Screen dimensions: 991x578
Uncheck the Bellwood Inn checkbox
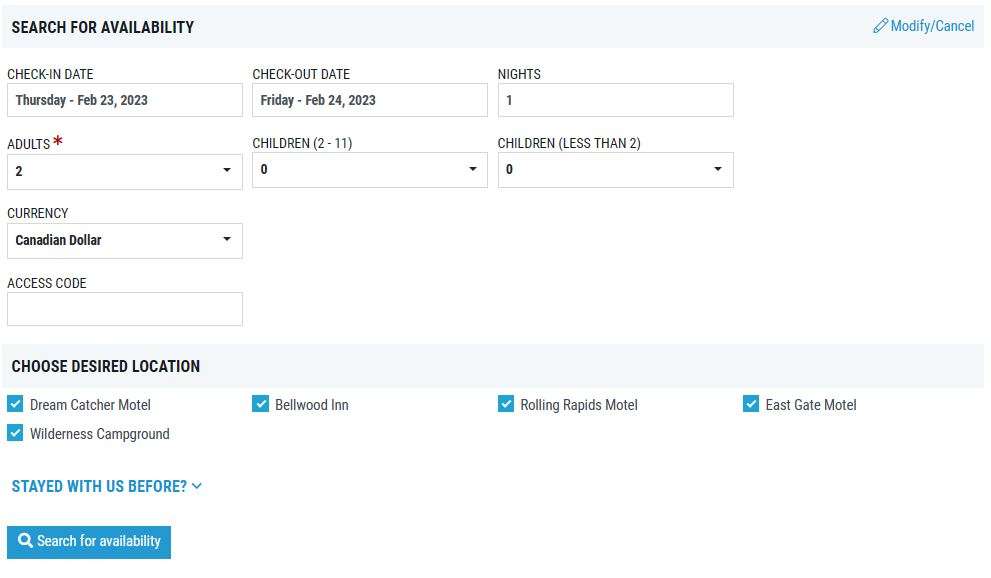260,404
